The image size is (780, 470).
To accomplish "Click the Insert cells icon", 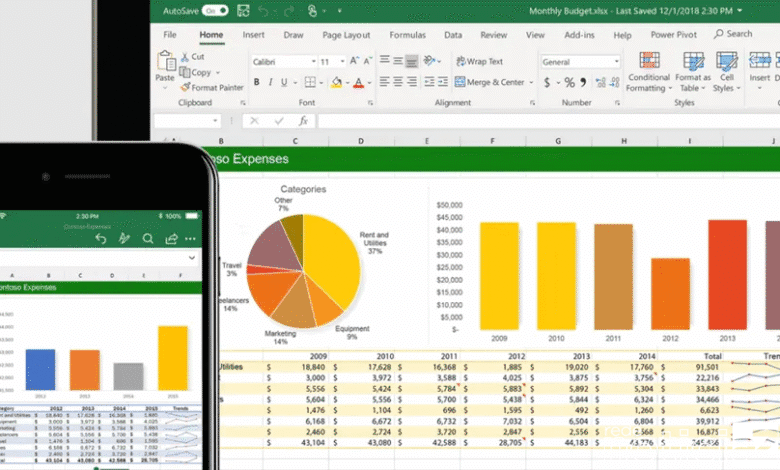I will 760,61.
